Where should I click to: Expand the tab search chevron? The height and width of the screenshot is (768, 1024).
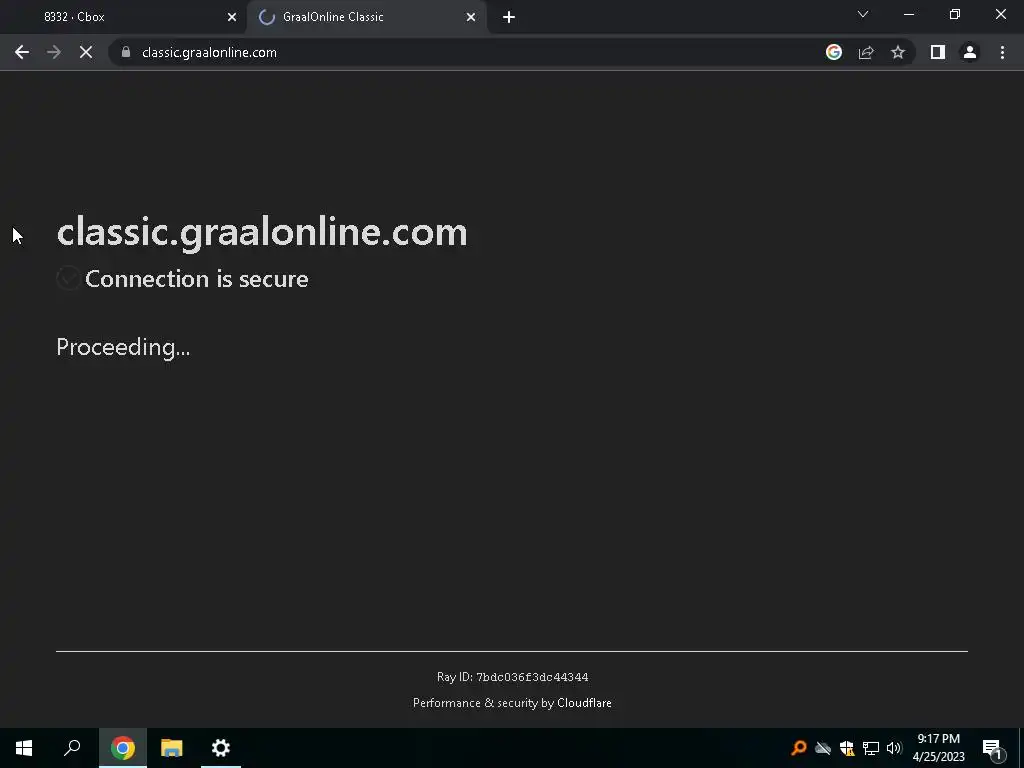863,14
